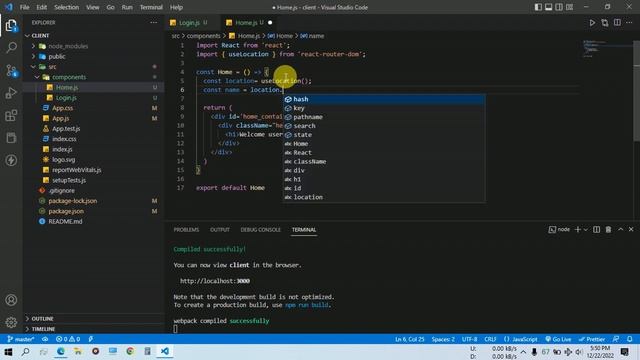
Task: Switch to the PROBLEMS panel tab
Action: (x=186, y=230)
